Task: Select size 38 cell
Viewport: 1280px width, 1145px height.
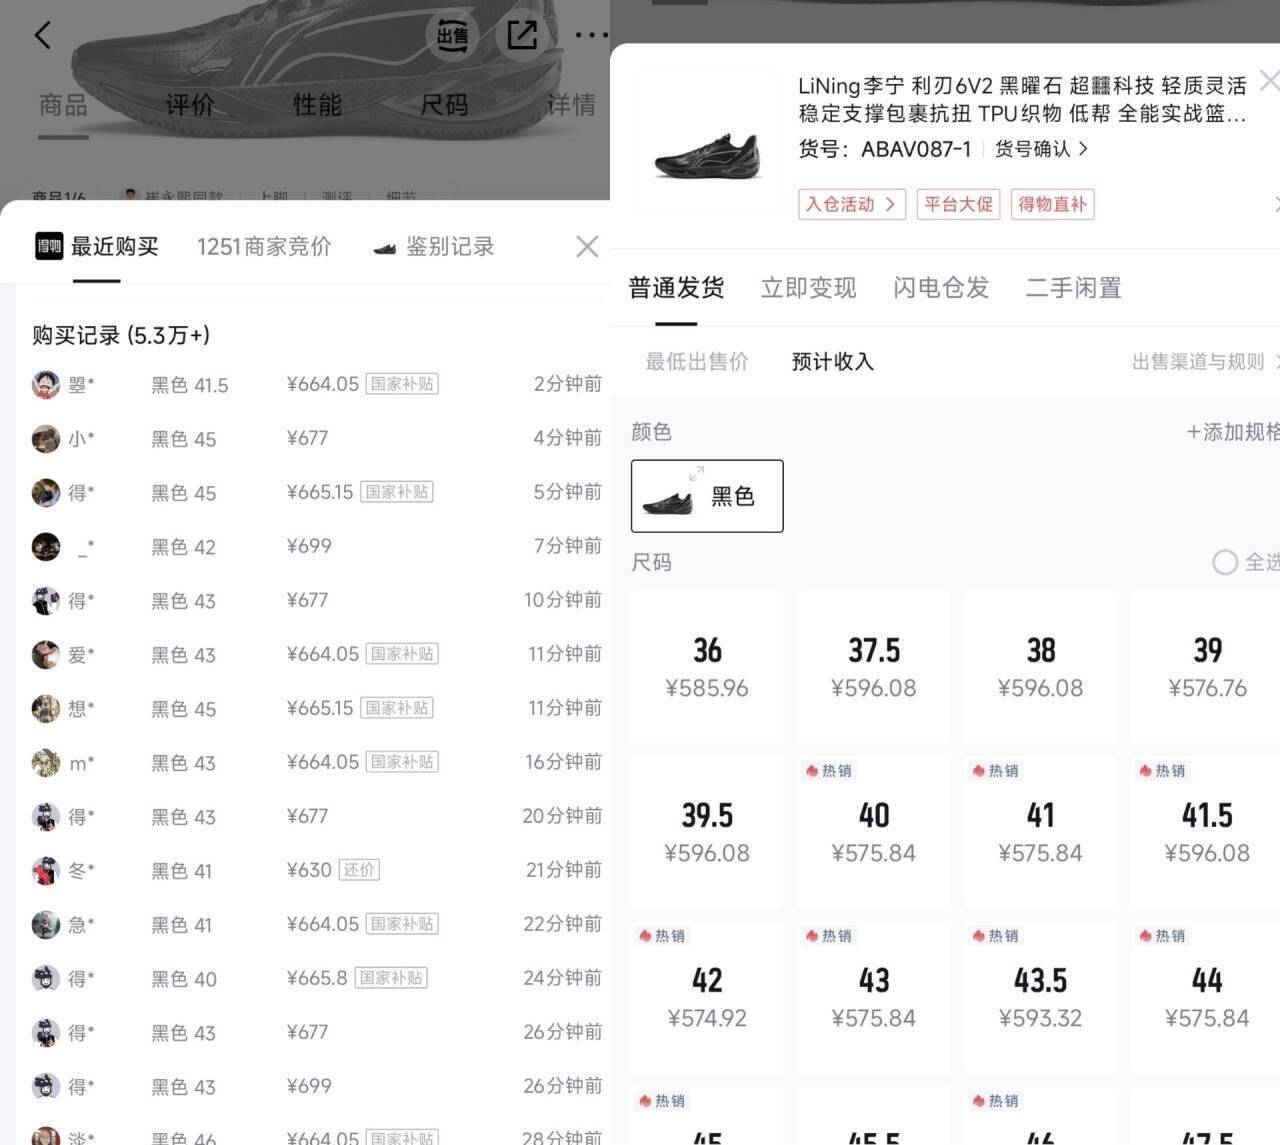Action: coord(1040,667)
